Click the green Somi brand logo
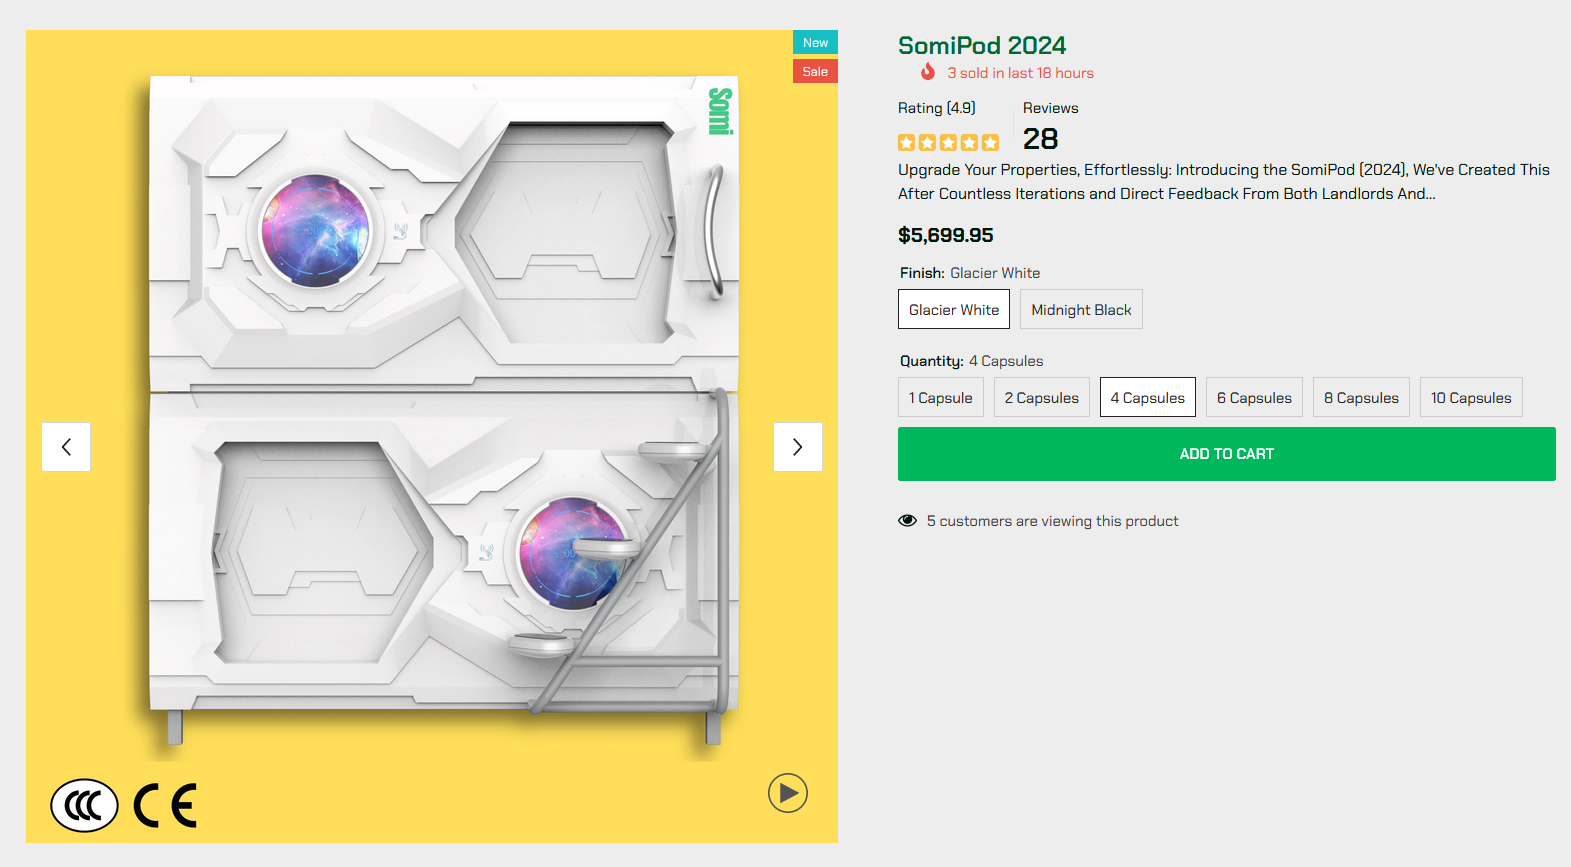 [x=720, y=111]
